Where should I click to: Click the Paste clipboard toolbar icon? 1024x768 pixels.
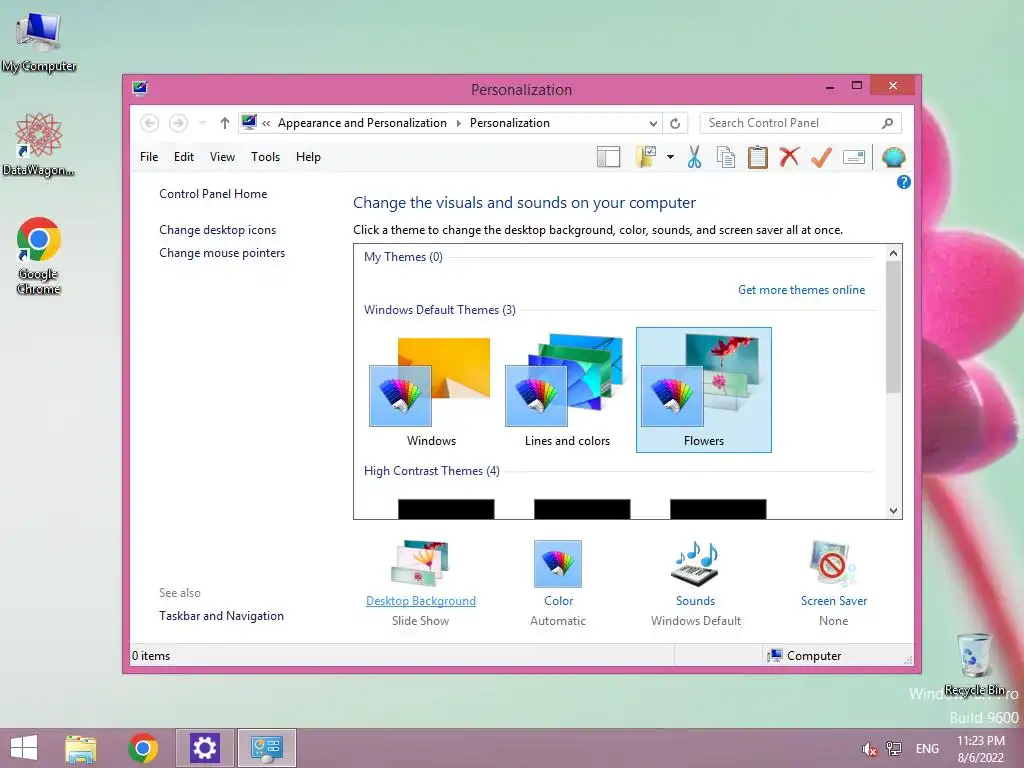point(758,157)
